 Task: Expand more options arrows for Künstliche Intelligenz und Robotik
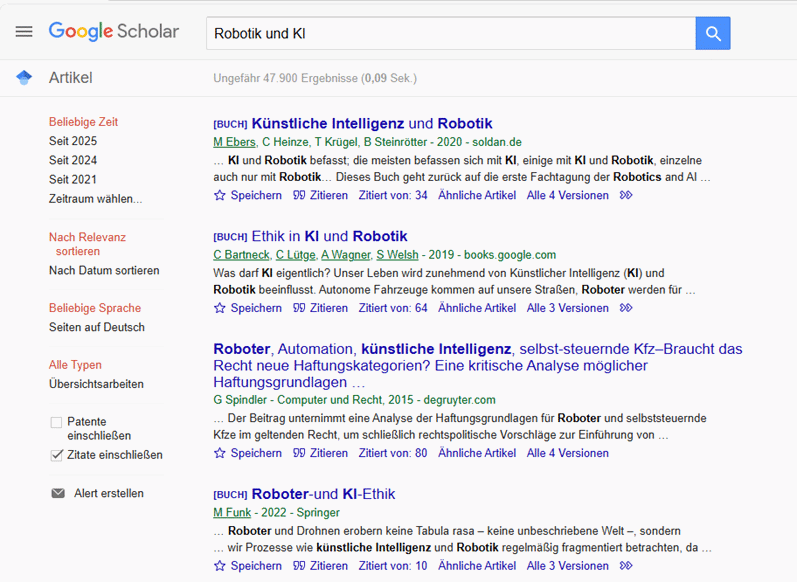(x=626, y=195)
